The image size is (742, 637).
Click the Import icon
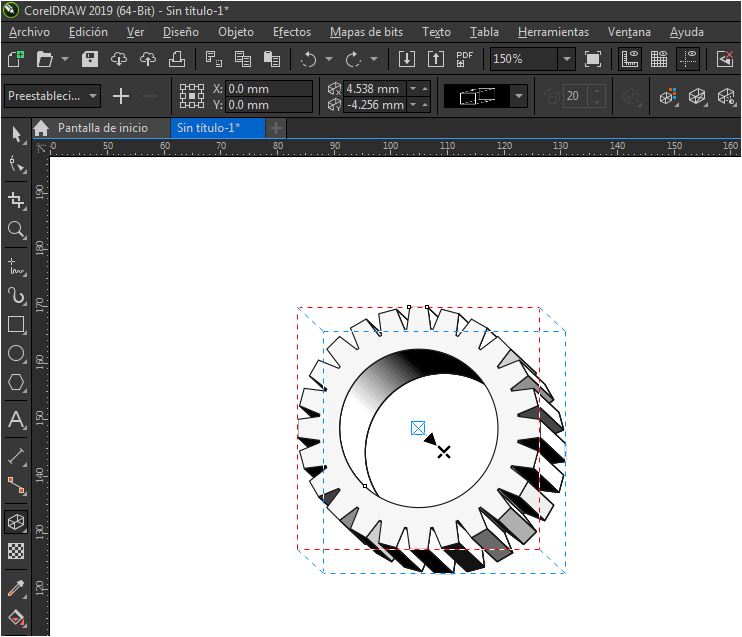pos(406,59)
